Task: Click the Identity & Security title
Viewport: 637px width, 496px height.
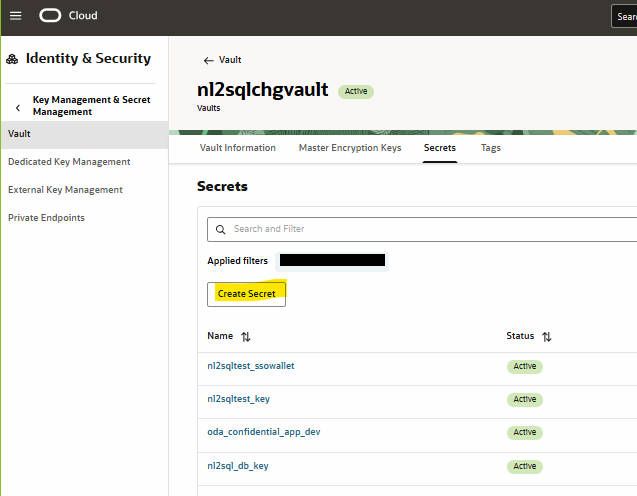Action: click(88, 58)
